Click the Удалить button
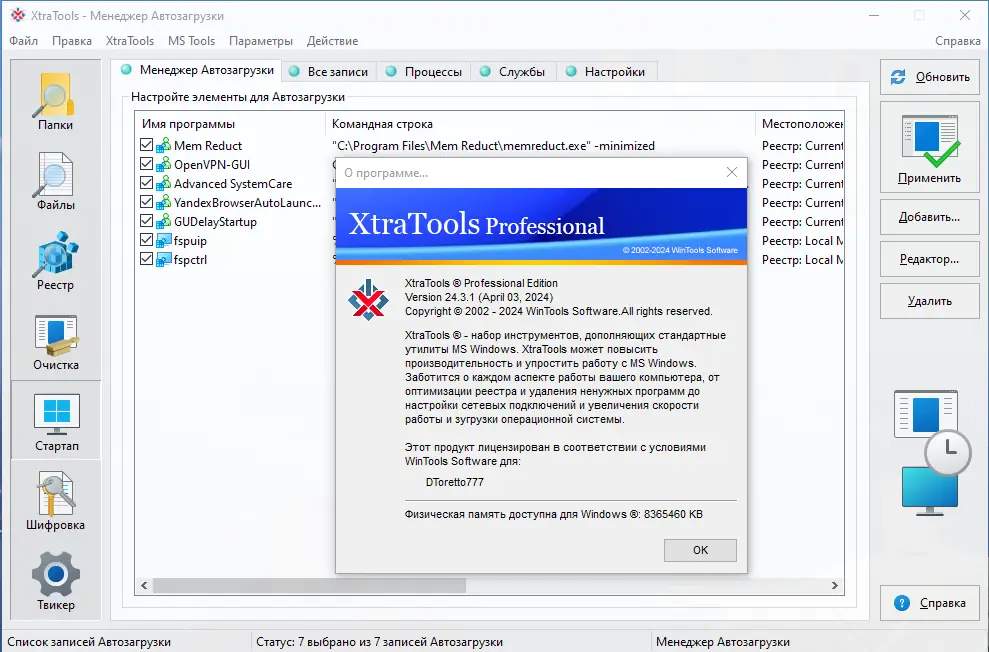 pos(930,301)
